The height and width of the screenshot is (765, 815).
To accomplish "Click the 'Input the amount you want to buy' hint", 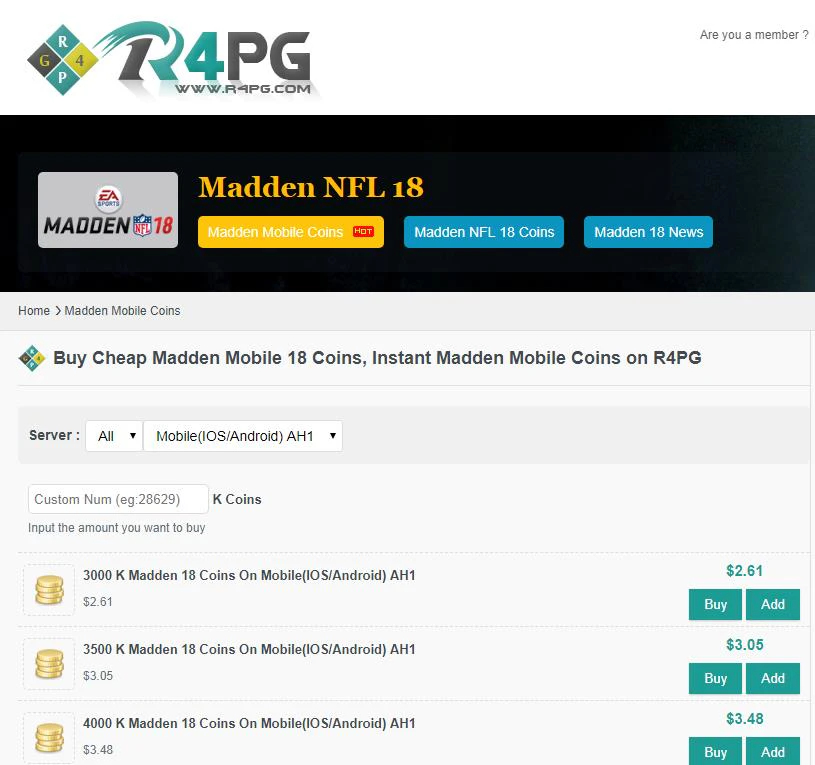I will coord(116,527).
